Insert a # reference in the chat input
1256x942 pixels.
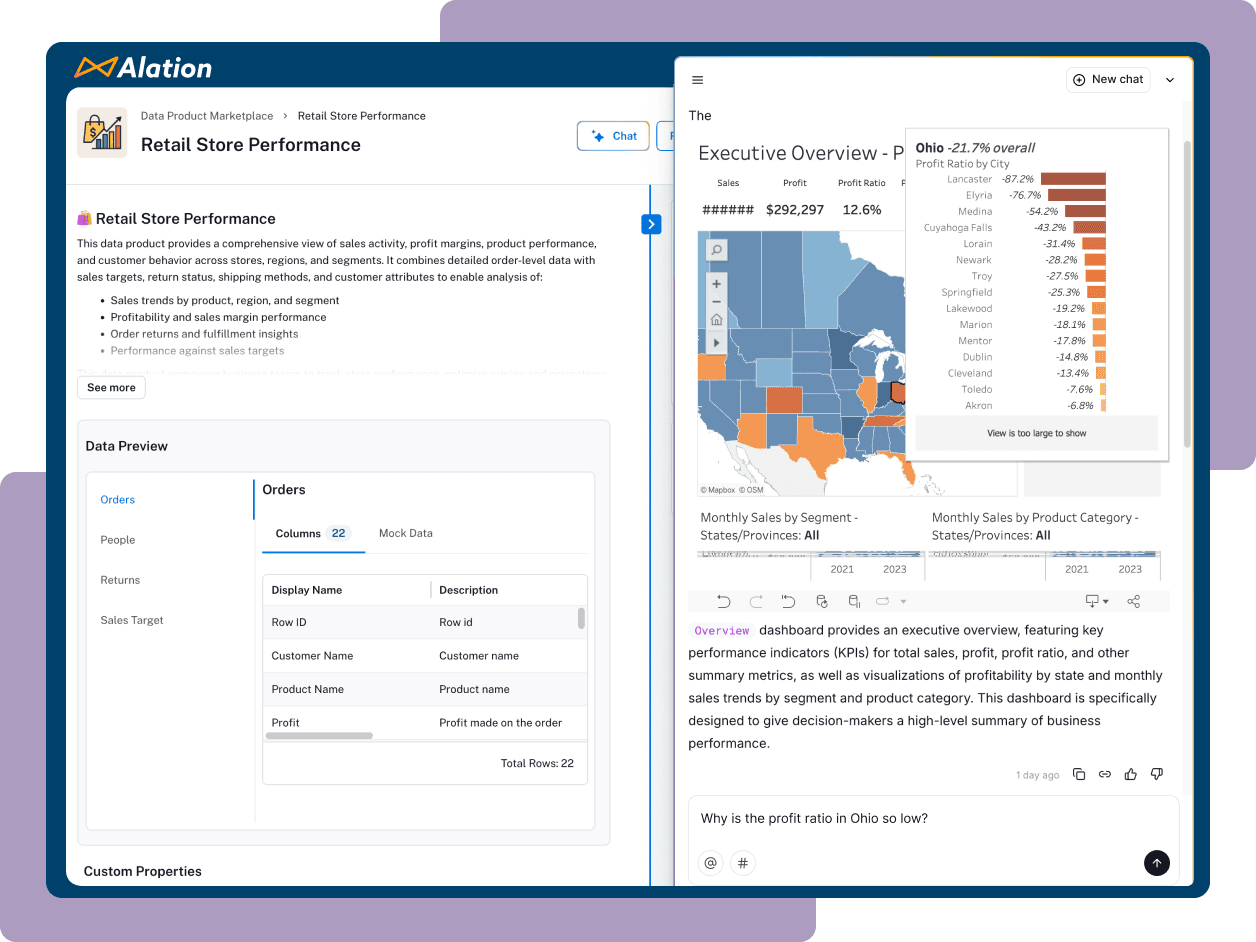click(x=743, y=863)
